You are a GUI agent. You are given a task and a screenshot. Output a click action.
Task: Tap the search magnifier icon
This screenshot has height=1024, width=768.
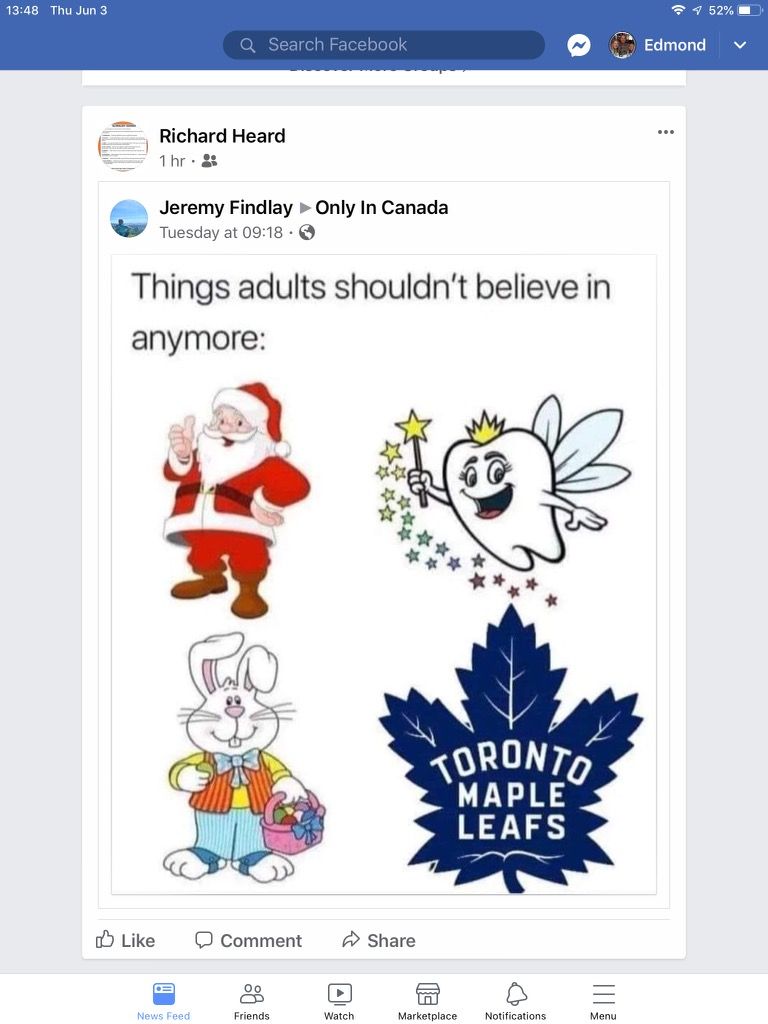(x=248, y=45)
